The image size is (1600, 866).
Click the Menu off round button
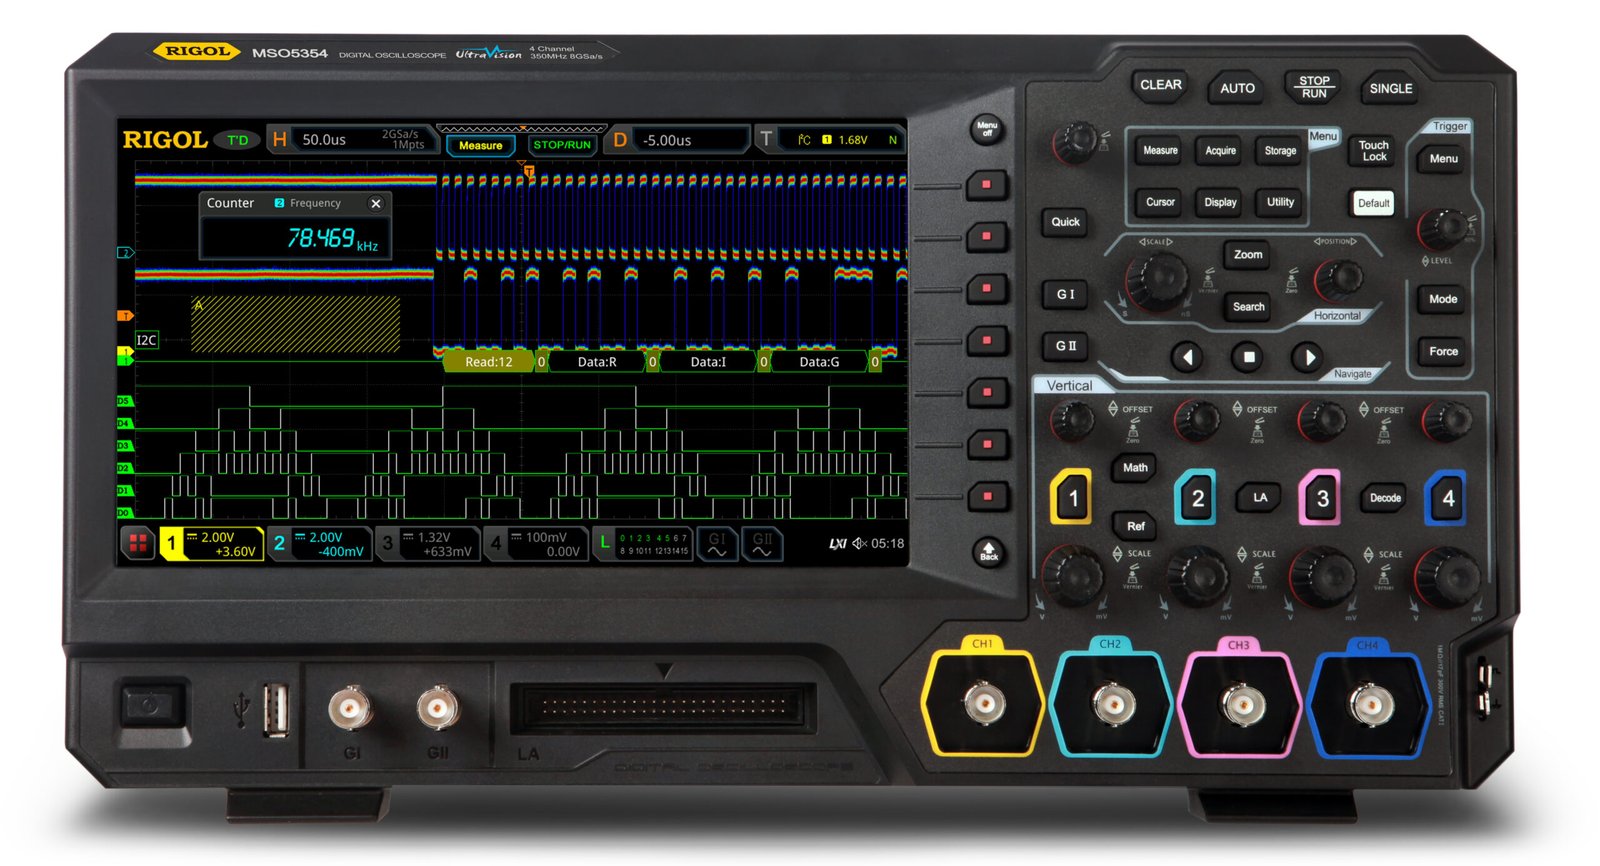[x=987, y=129]
